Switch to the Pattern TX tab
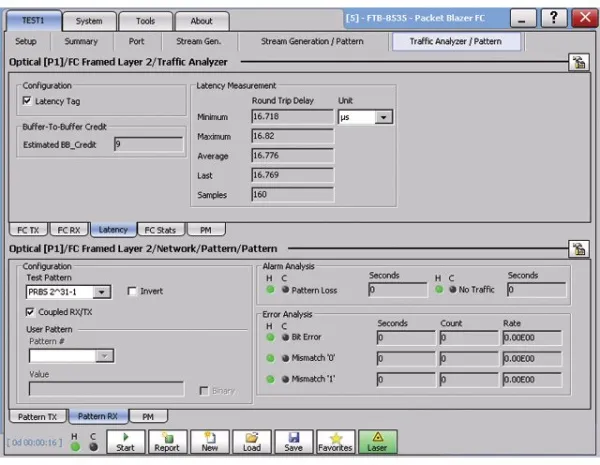Viewport: 600px width, 465px height. tap(39, 416)
